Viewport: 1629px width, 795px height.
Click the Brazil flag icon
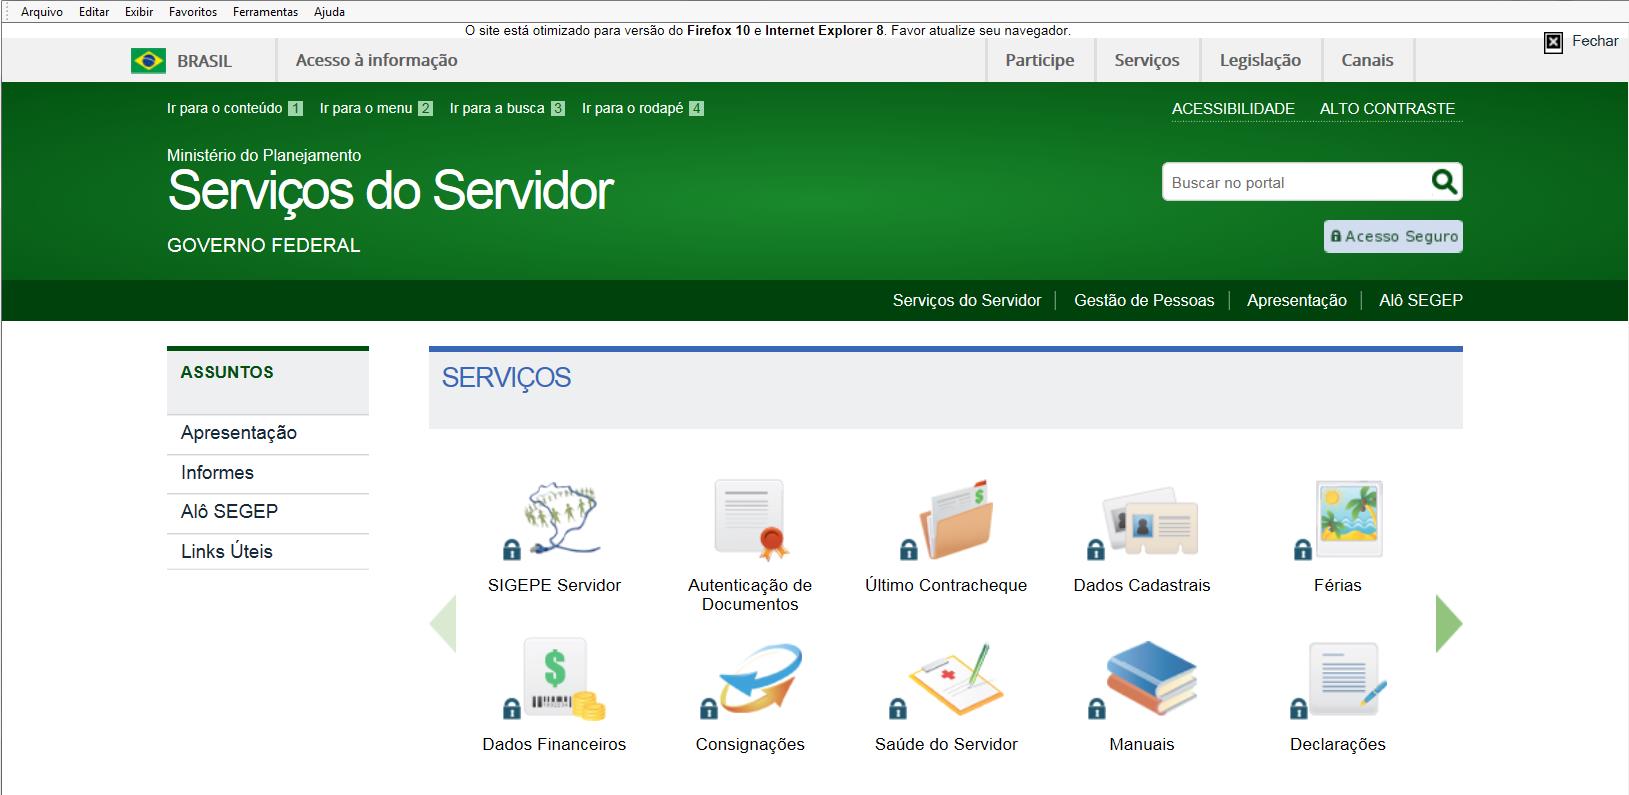(x=148, y=61)
